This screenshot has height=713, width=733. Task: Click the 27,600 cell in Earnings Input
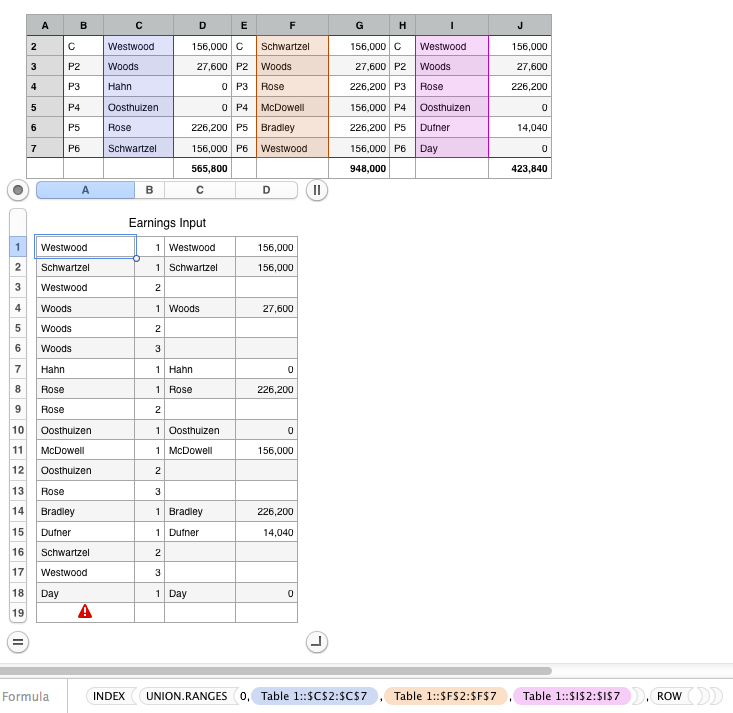tap(266, 308)
